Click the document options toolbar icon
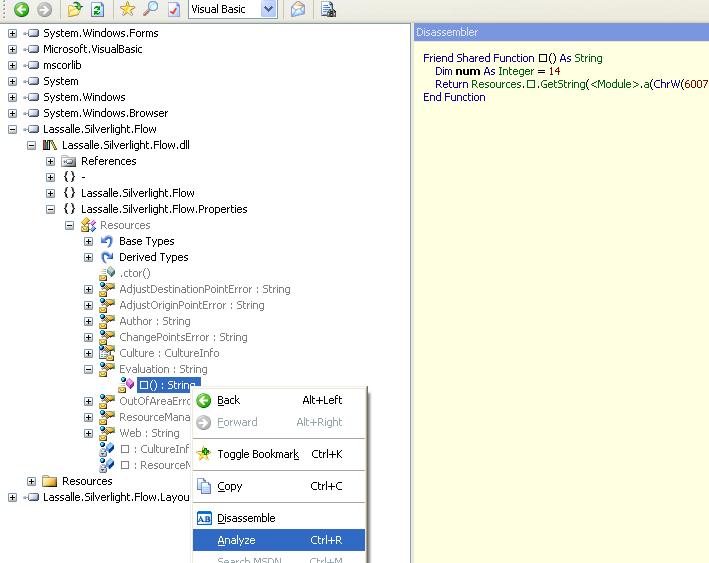Image resolution: width=709 pixels, height=563 pixels. point(328,9)
